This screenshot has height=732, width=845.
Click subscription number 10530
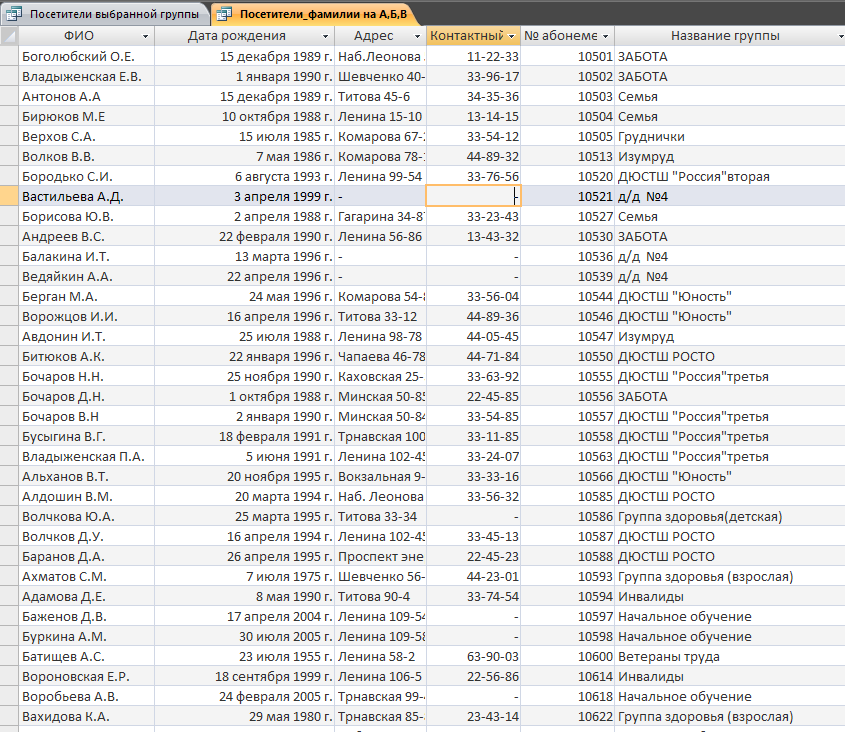pyautogui.click(x=567, y=236)
